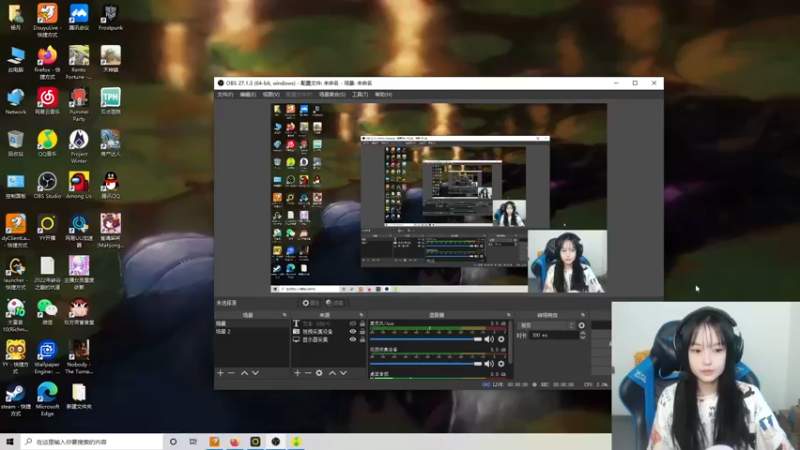Open Firefox desktop shortcut
This screenshot has width=800, height=450.
coord(47,62)
